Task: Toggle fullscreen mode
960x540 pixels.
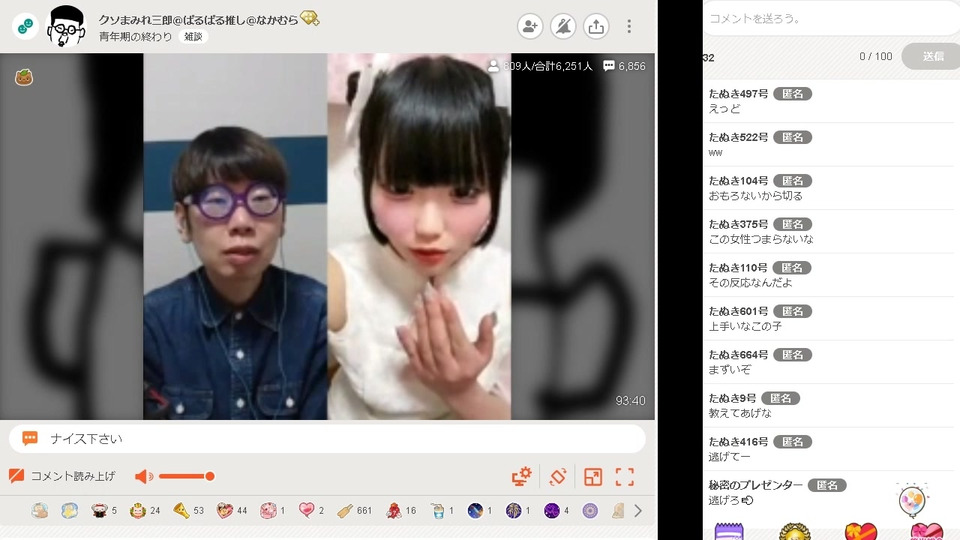Action: click(x=624, y=477)
